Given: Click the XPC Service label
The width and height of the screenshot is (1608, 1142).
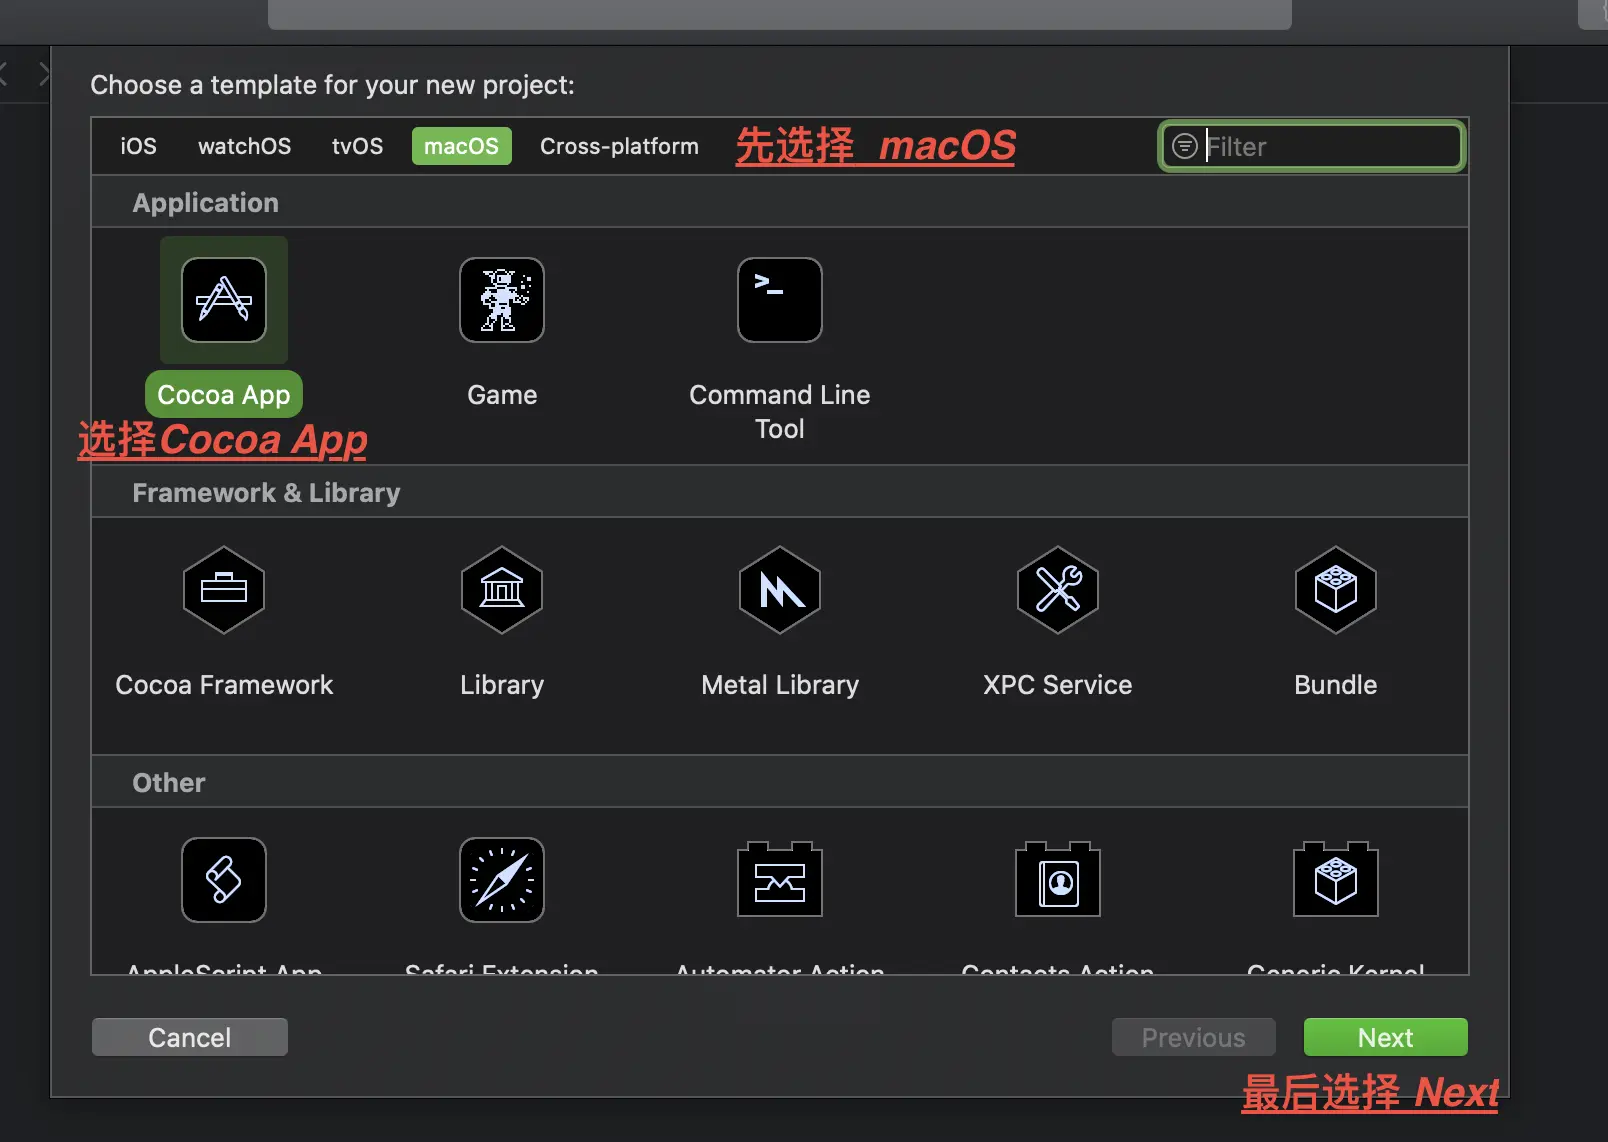Looking at the screenshot, I should [x=1058, y=685].
